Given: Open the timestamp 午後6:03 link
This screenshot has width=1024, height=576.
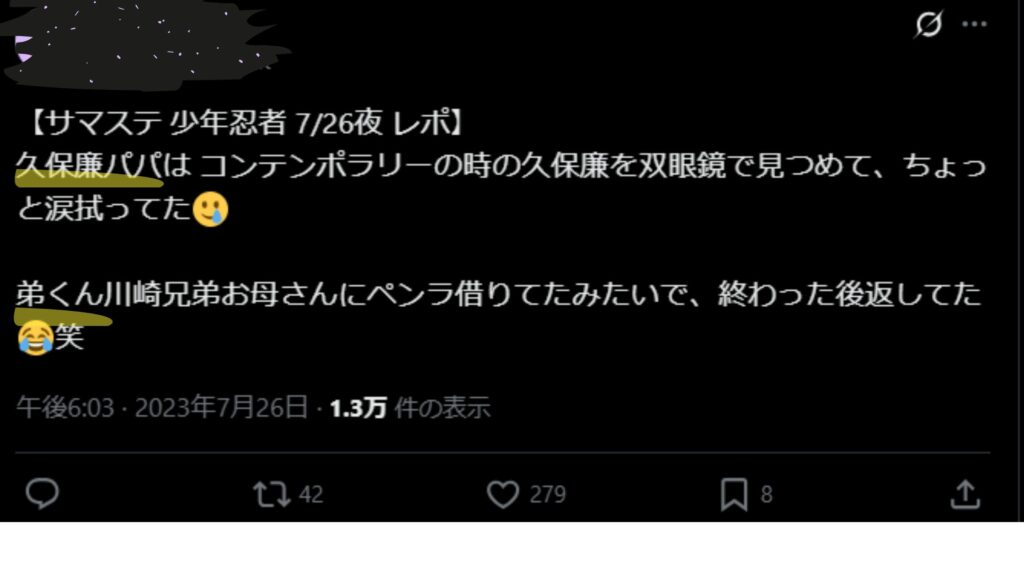Looking at the screenshot, I should (x=65, y=408).
